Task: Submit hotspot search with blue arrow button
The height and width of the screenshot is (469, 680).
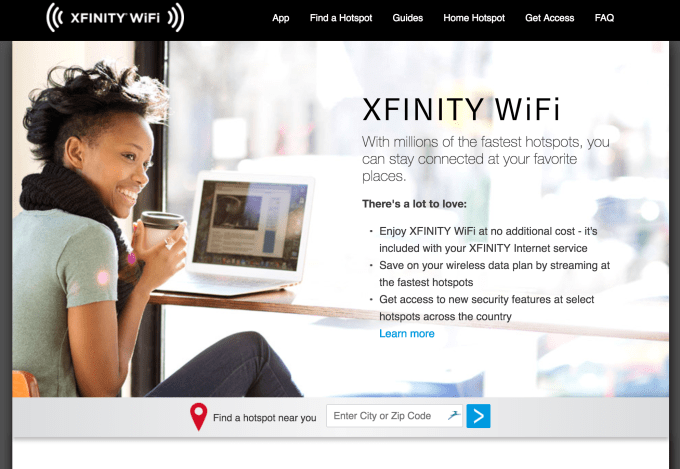Action: 478,416
